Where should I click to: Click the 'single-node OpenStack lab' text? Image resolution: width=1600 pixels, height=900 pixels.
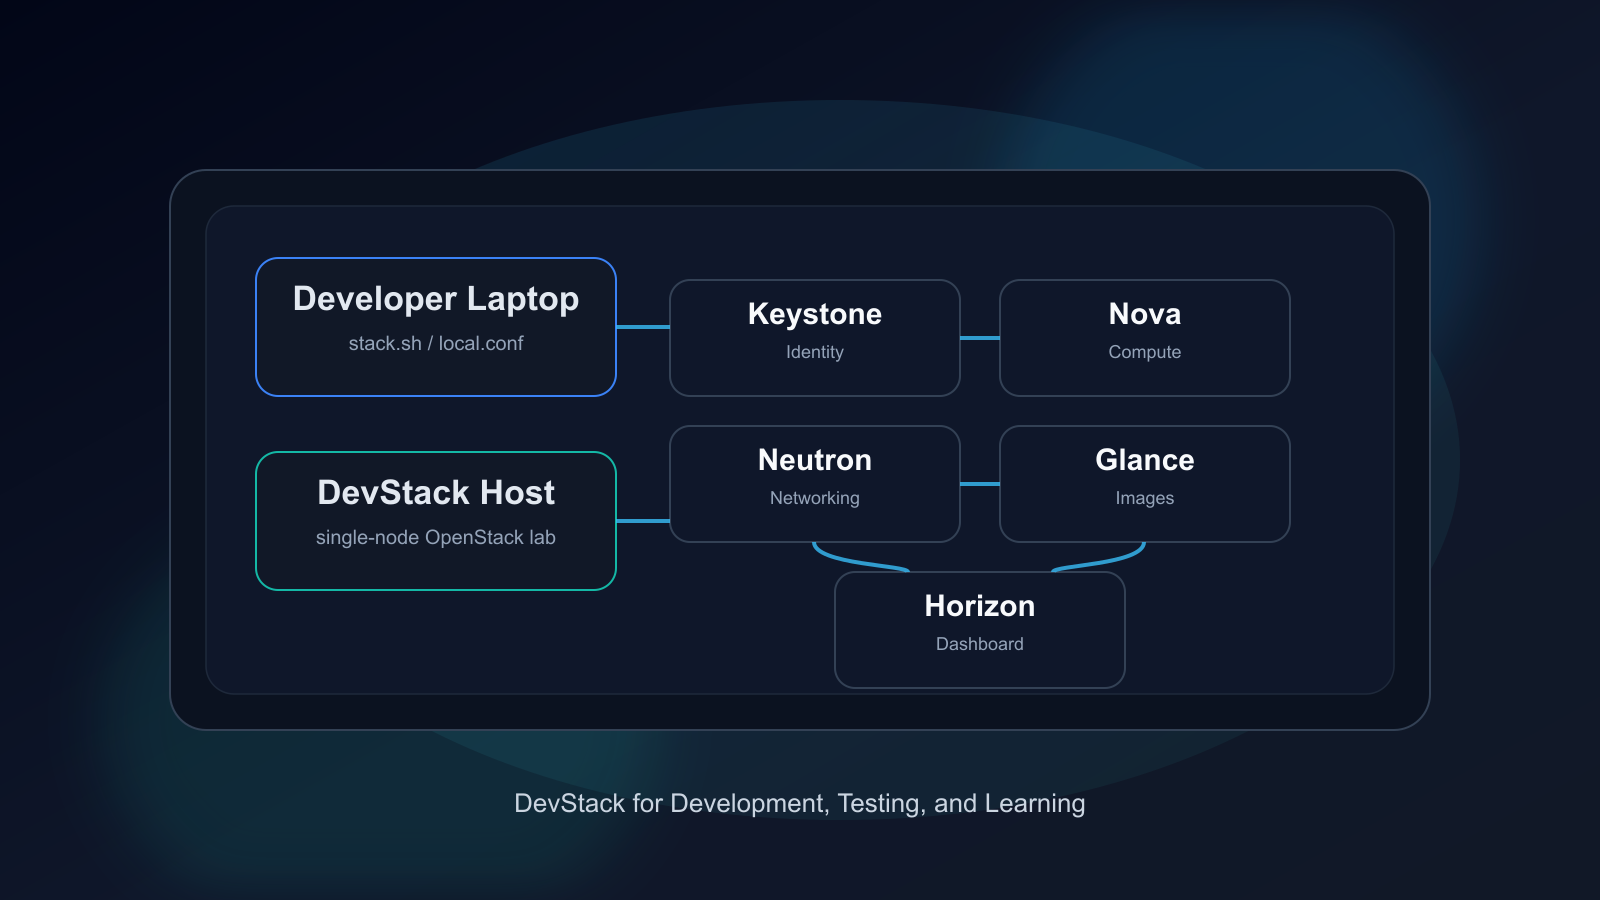click(436, 537)
